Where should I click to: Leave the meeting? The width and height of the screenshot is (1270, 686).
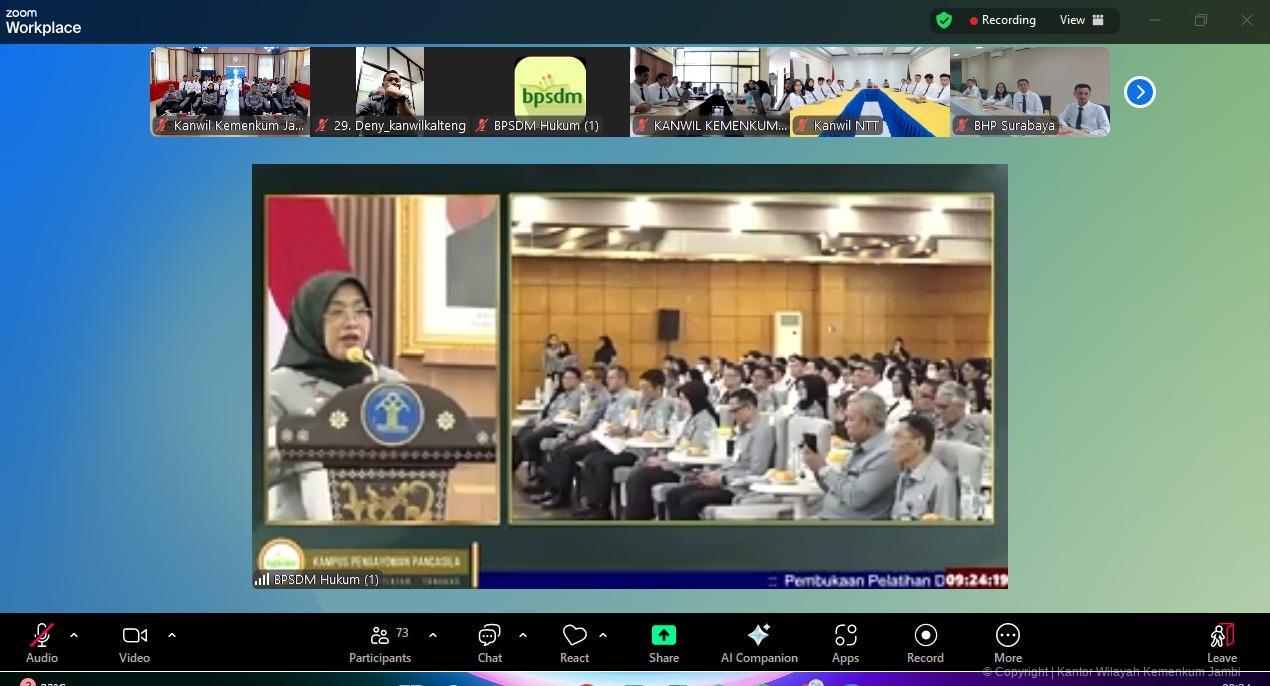[x=1222, y=642]
